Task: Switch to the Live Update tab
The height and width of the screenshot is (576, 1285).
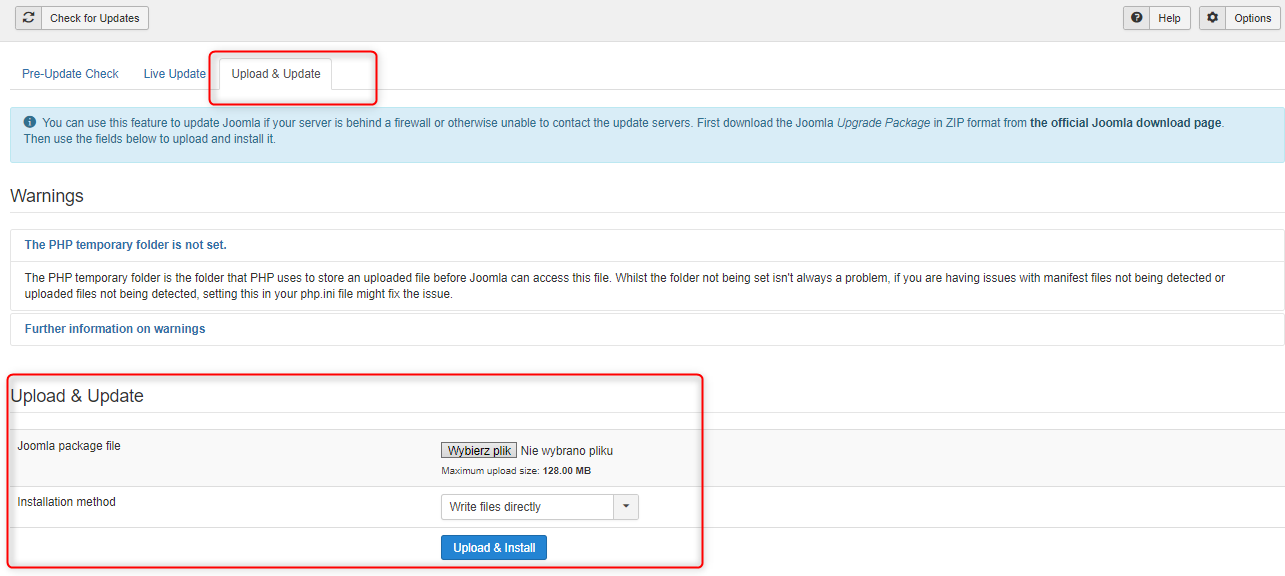Action: [174, 74]
